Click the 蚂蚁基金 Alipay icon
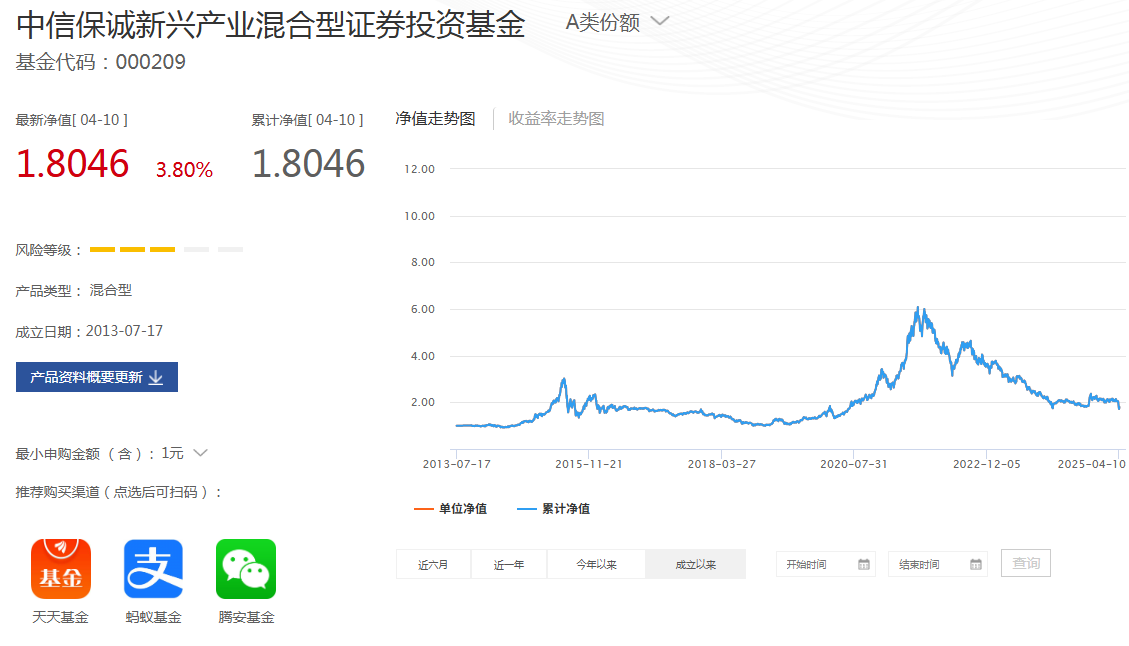Image resolution: width=1129 pixels, height=646 pixels. (x=153, y=568)
